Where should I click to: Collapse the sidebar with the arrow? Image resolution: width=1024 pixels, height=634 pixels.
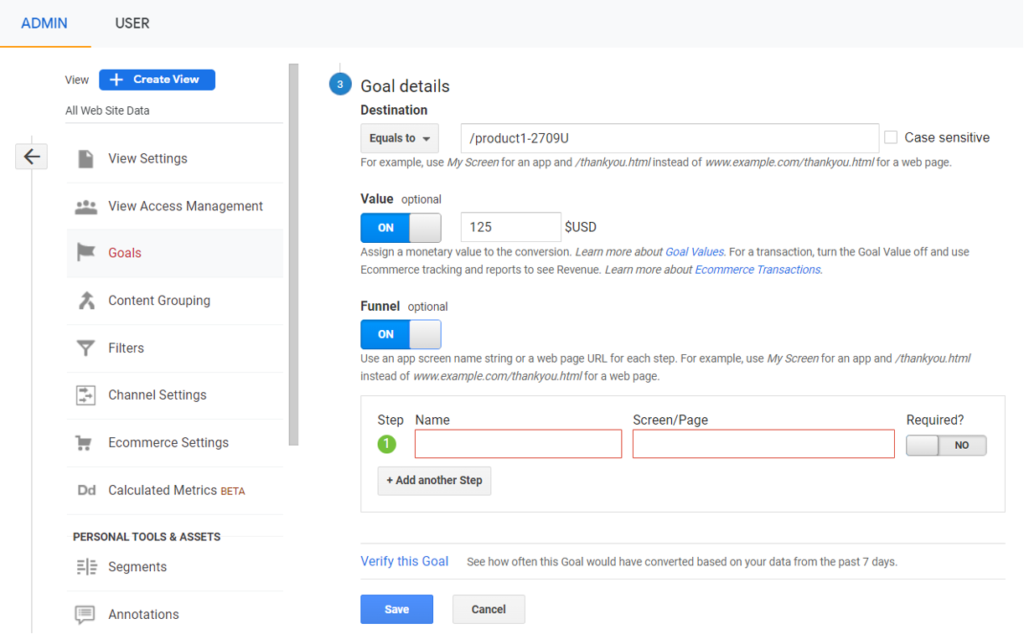tap(31, 156)
